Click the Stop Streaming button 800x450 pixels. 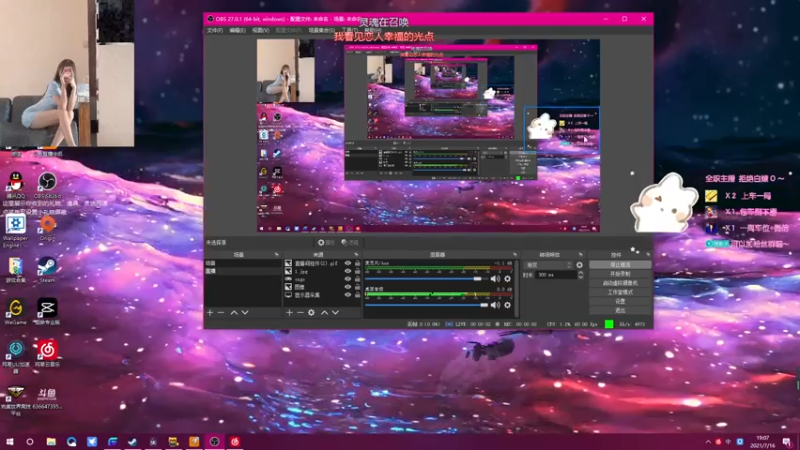click(620, 265)
